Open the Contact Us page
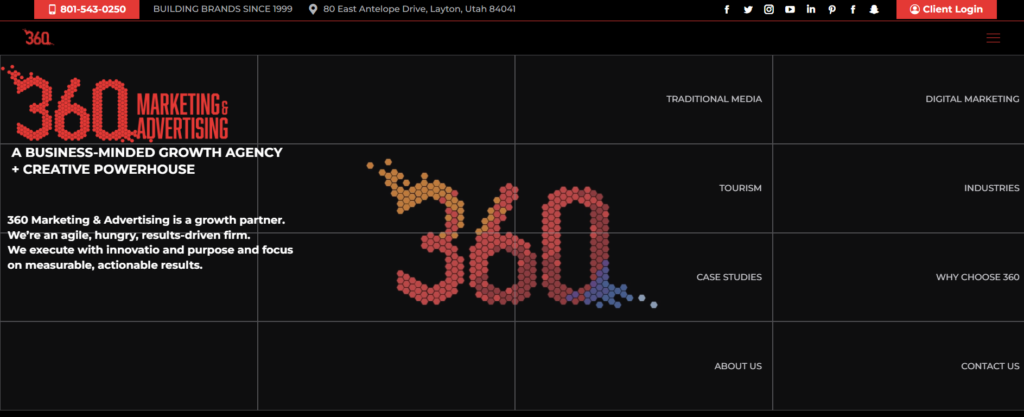1024x417 pixels. [x=990, y=366]
